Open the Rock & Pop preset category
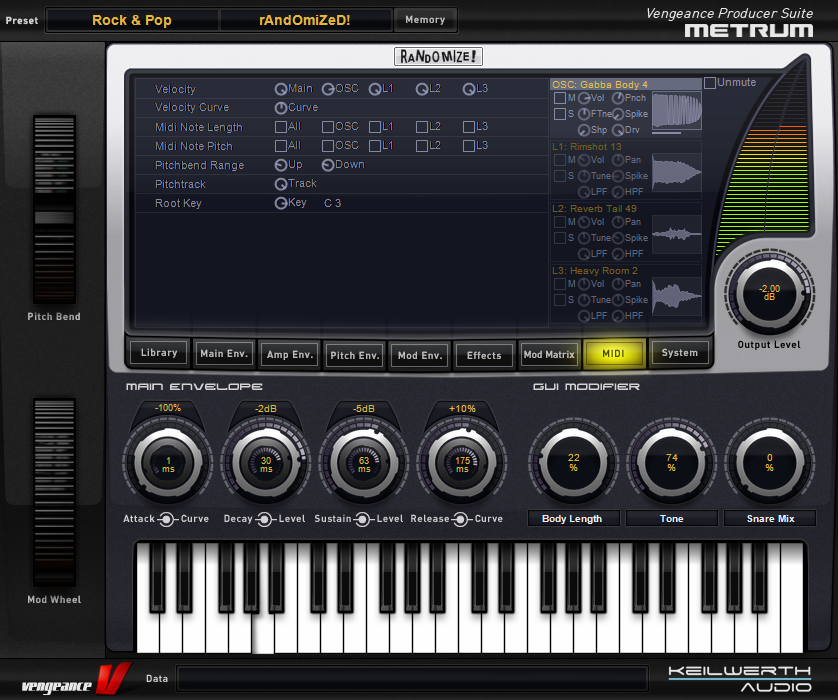The image size is (838, 700). click(x=132, y=20)
